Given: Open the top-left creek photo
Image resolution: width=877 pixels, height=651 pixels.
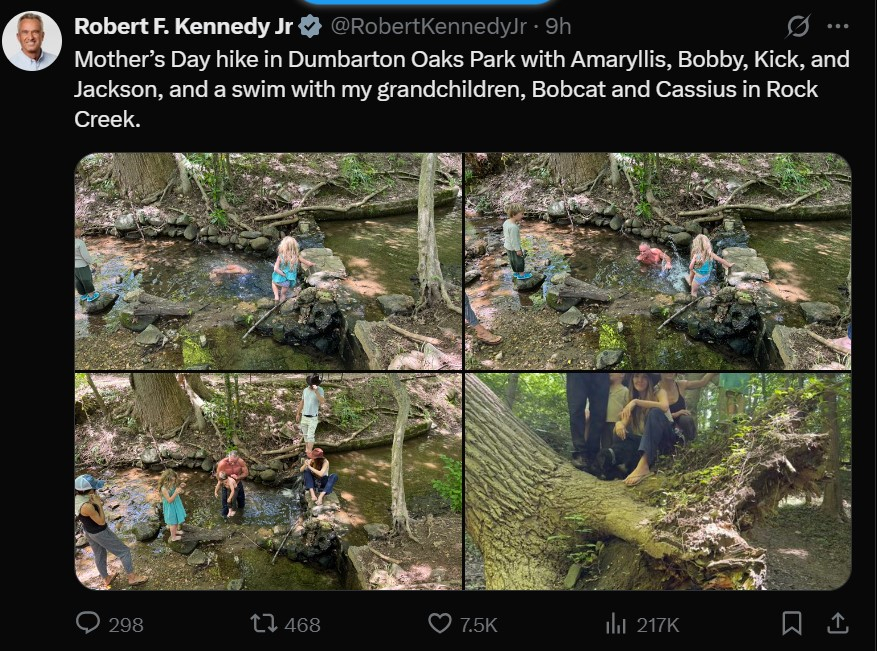Looking at the screenshot, I should pyautogui.click(x=268, y=261).
